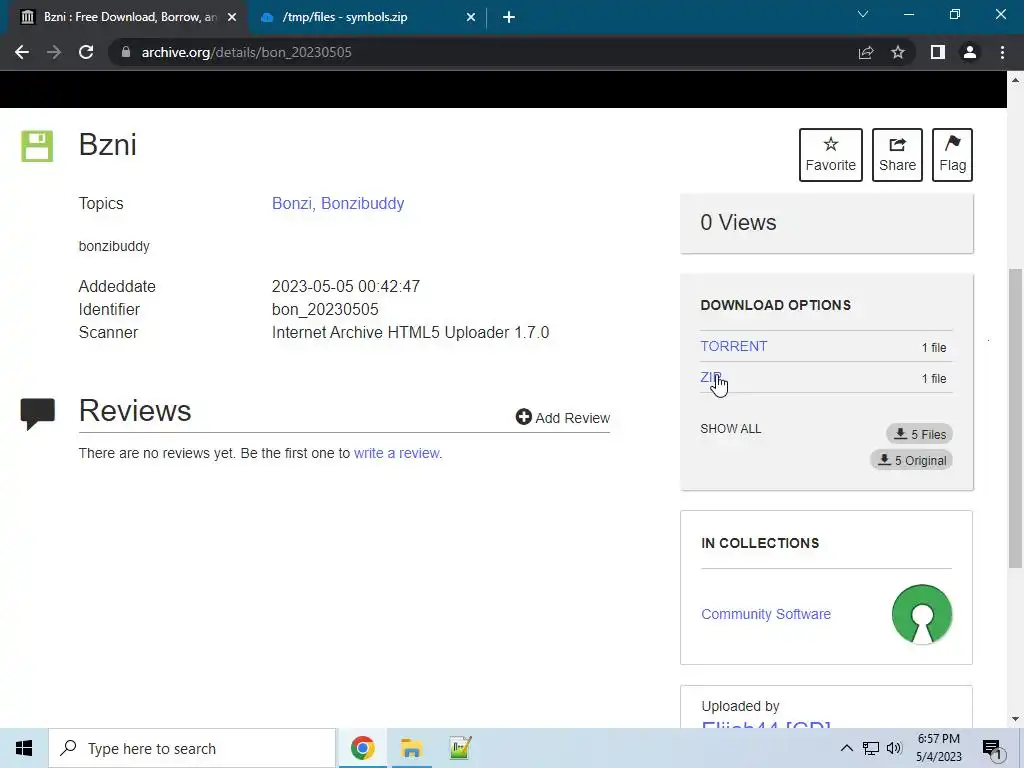Download via the TORRENT link
This screenshot has width=1024, height=768.
point(733,346)
